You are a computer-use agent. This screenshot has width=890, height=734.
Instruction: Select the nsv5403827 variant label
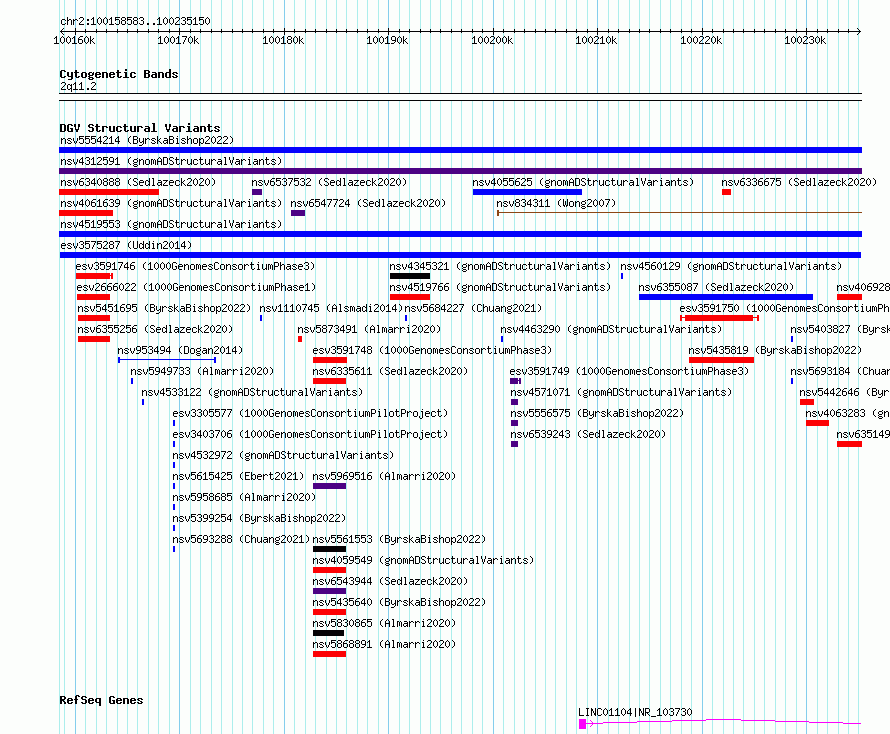tap(839, 329)
